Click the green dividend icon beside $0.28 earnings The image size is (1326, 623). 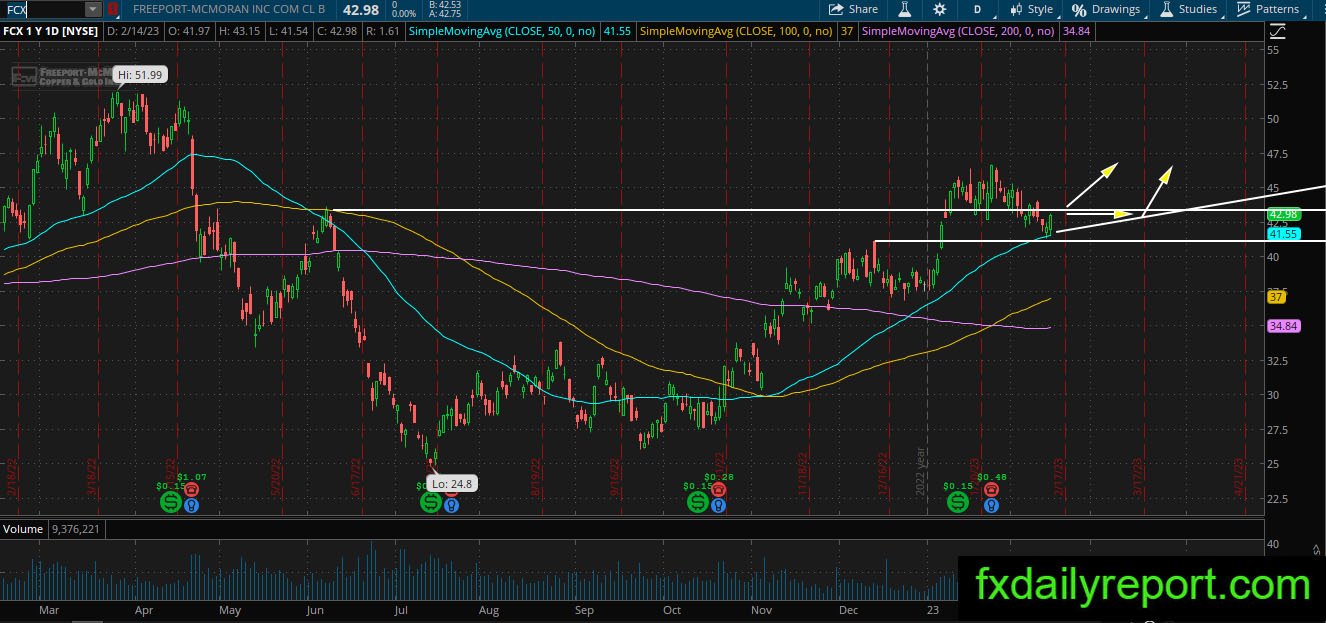coord(697,502)
